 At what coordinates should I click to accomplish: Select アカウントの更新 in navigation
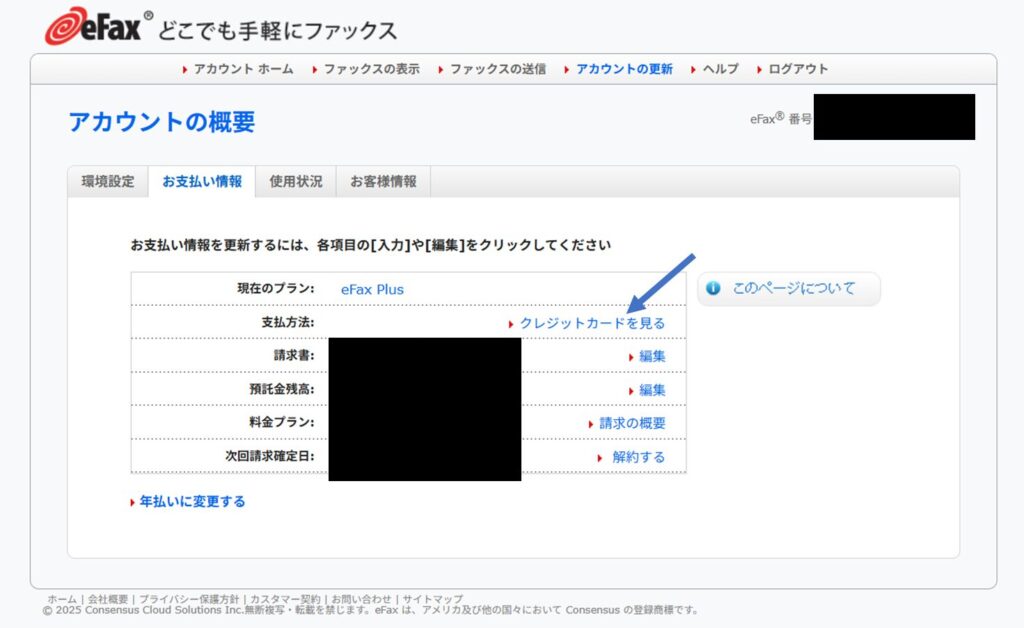click(624, 69)
